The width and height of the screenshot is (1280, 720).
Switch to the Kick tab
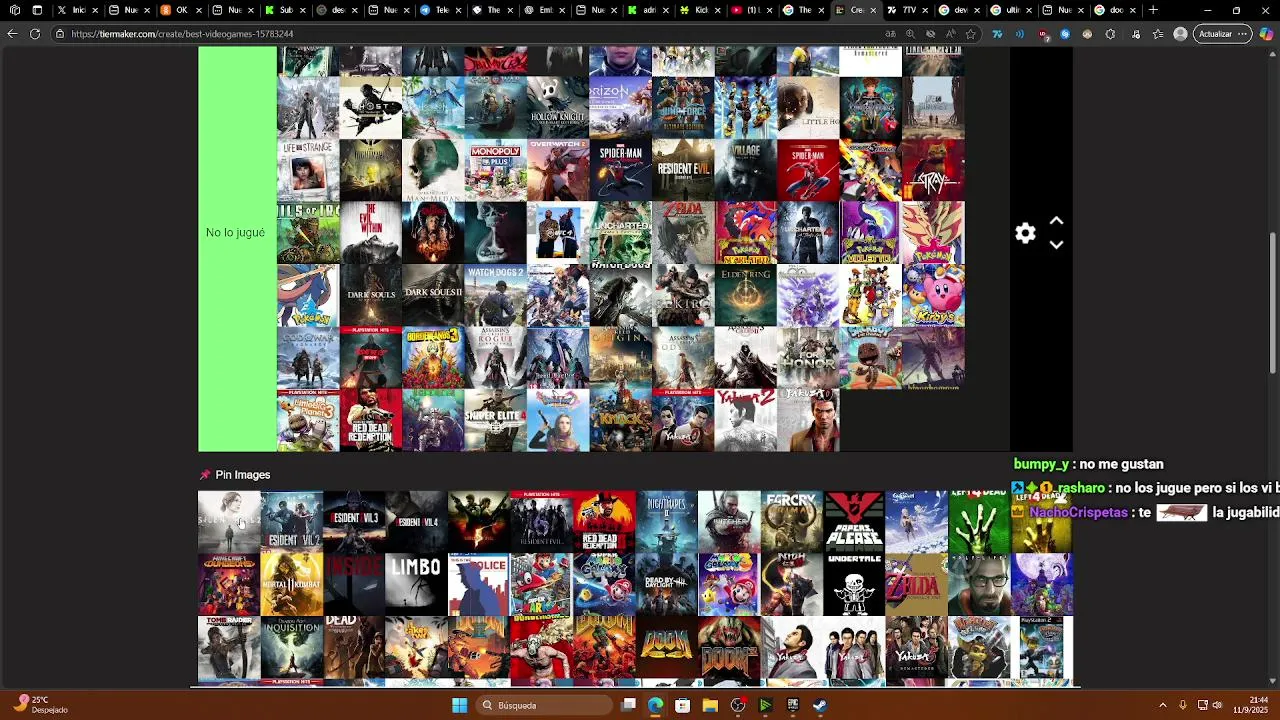tap(702, 10)
